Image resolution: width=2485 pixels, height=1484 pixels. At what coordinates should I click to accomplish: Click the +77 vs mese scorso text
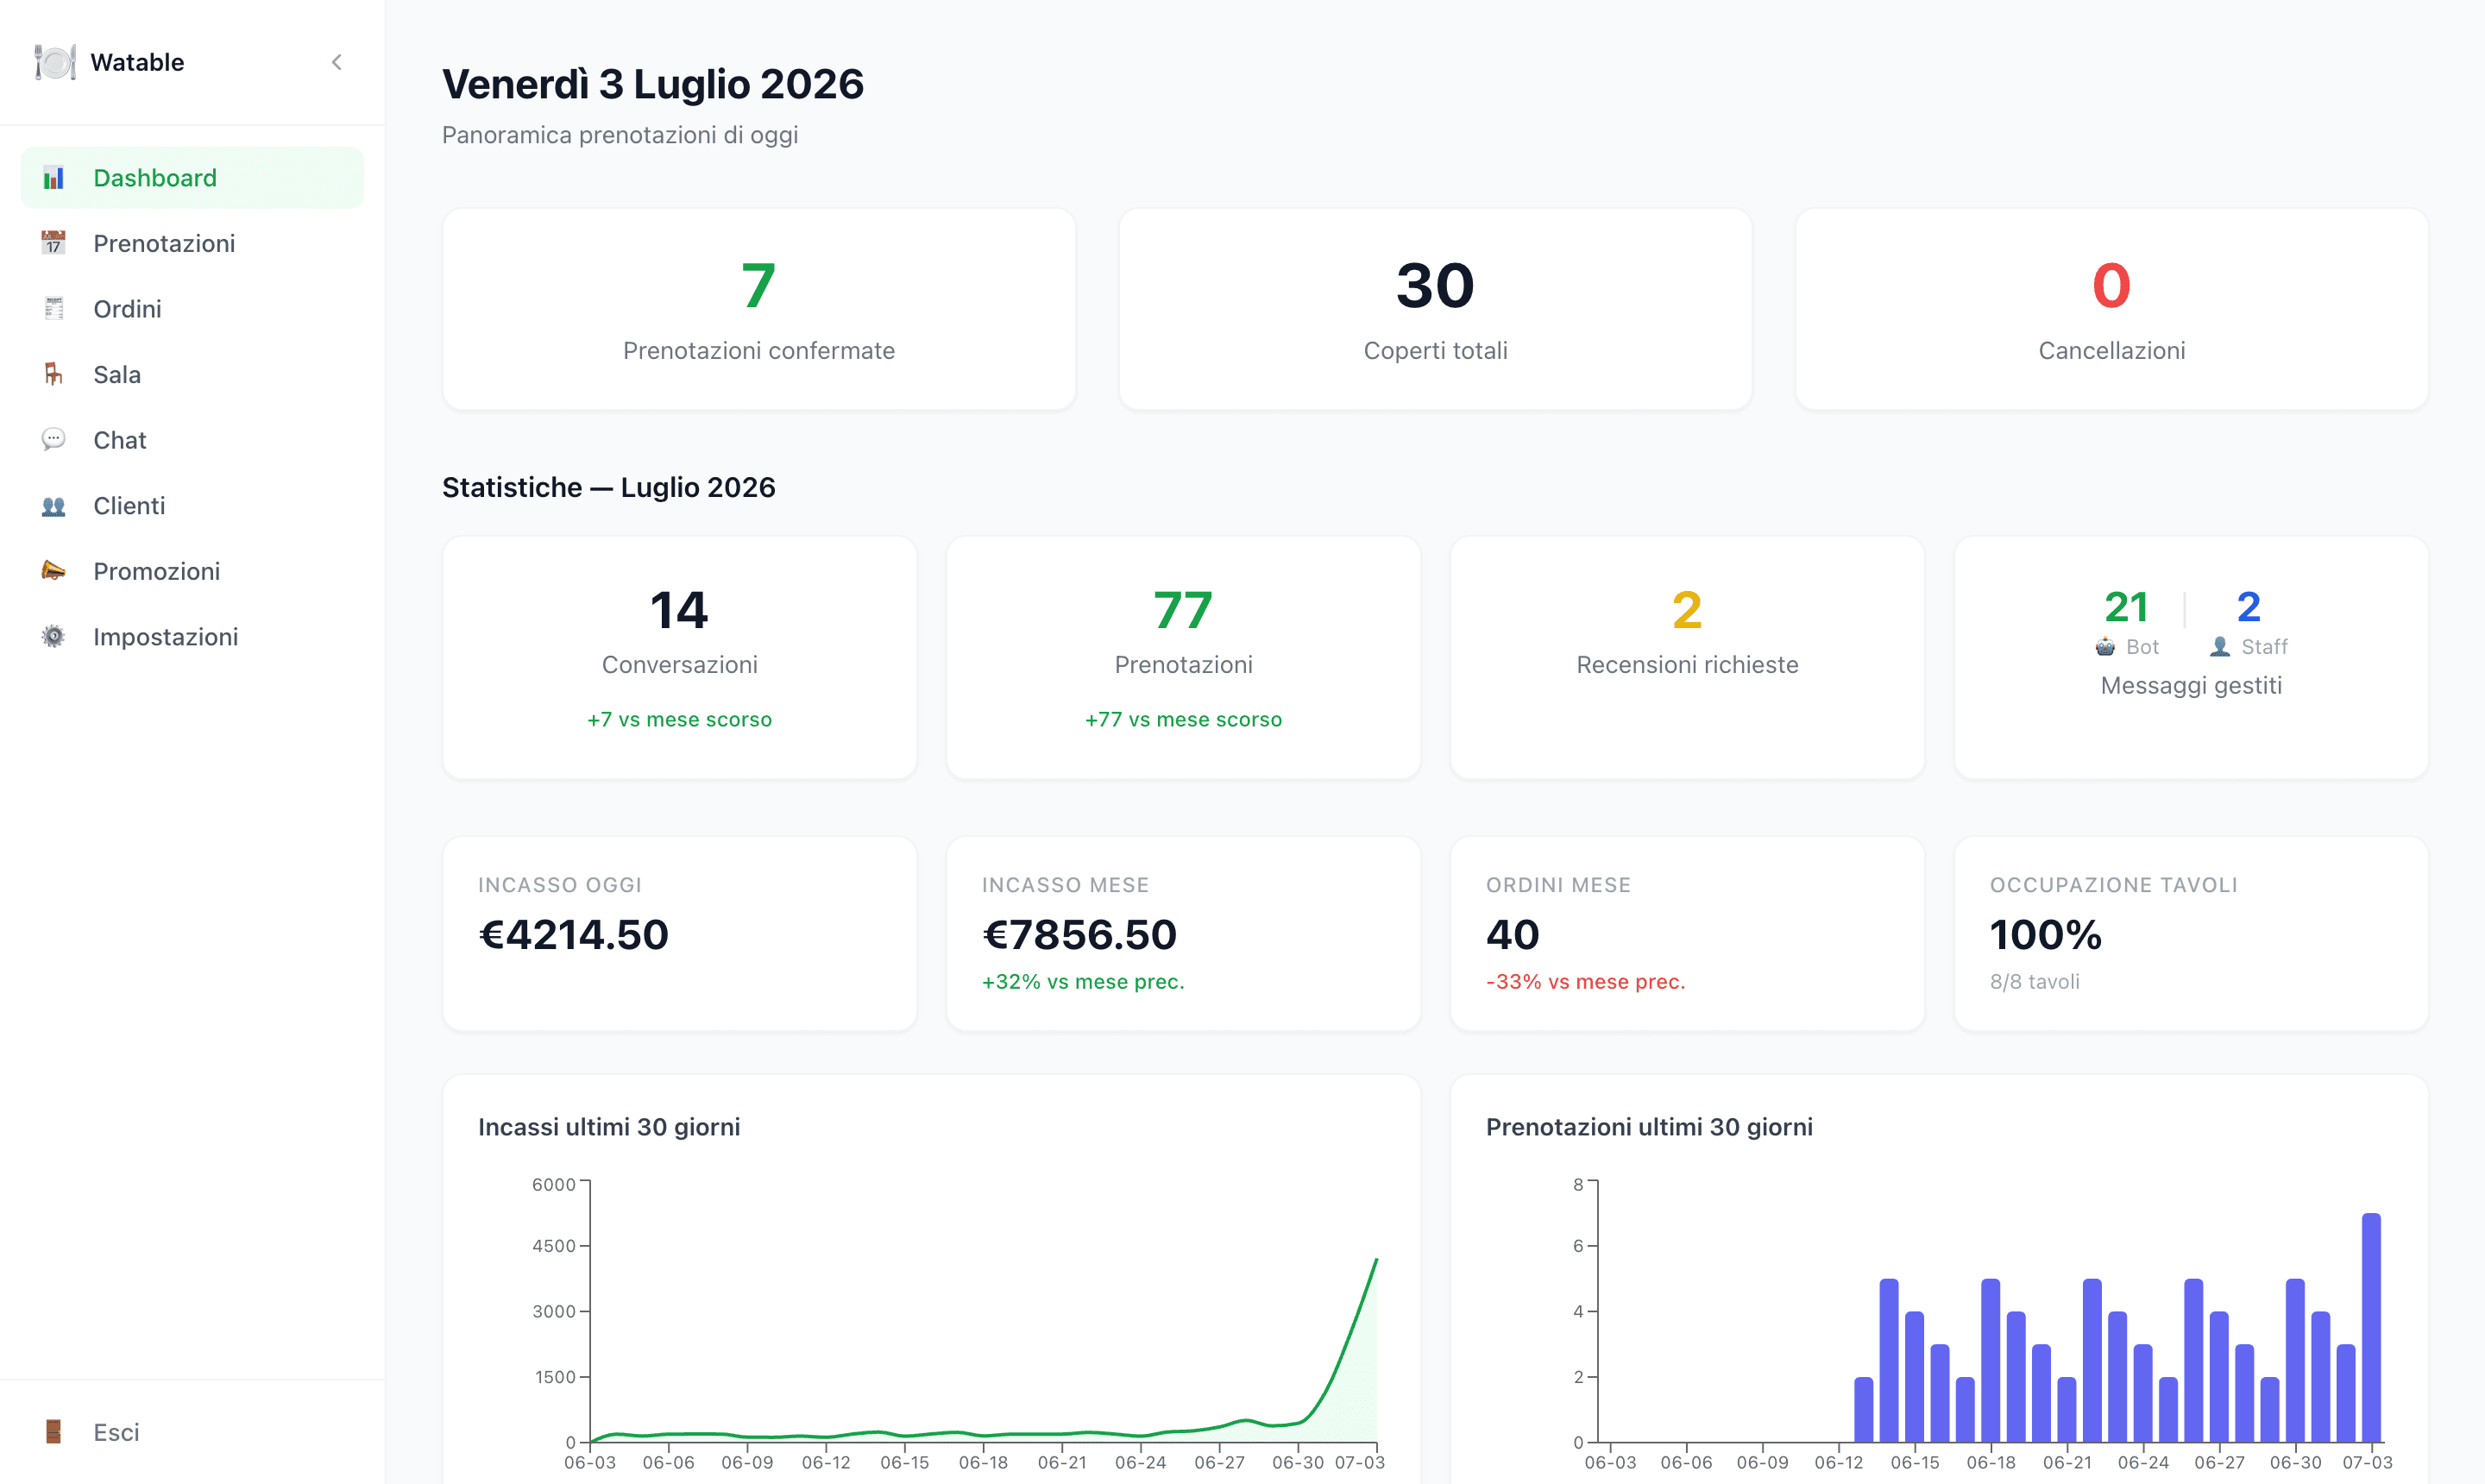click(1183, 720)
